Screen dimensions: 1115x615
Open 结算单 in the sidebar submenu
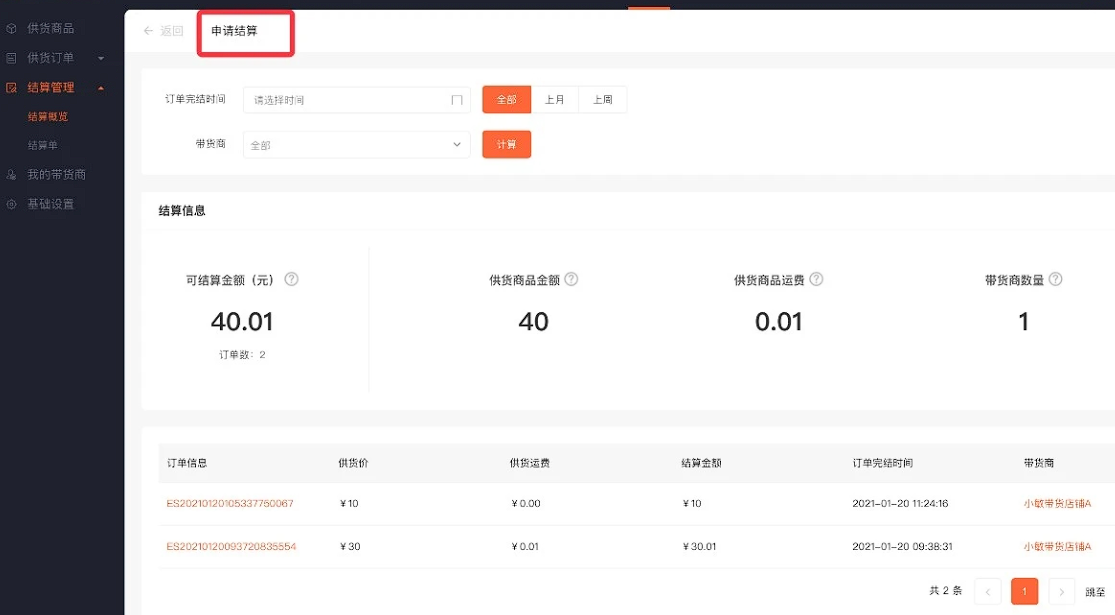click(x=43, y=145)
